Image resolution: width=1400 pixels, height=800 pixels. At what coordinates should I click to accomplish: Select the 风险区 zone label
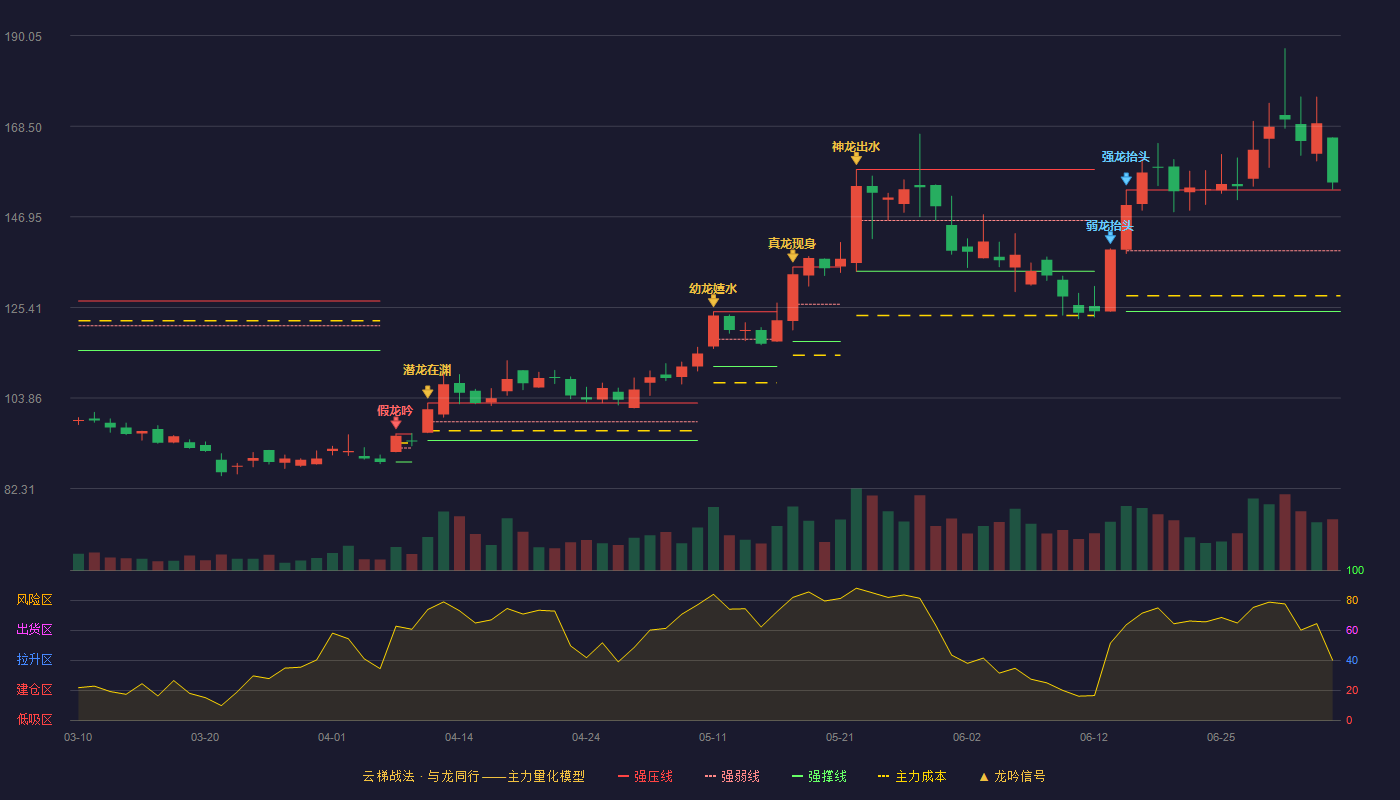[x=34, y=600]
